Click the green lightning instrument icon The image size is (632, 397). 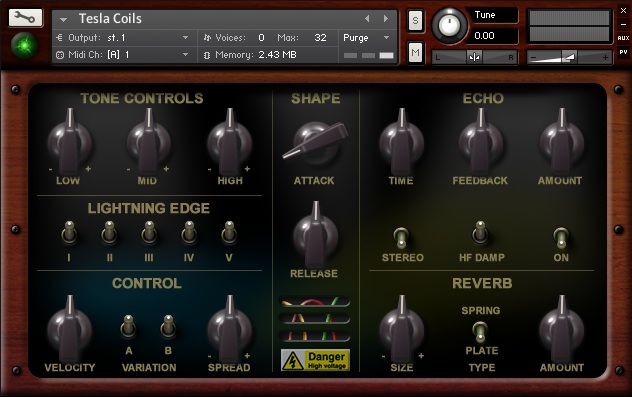tap(25, 45)
